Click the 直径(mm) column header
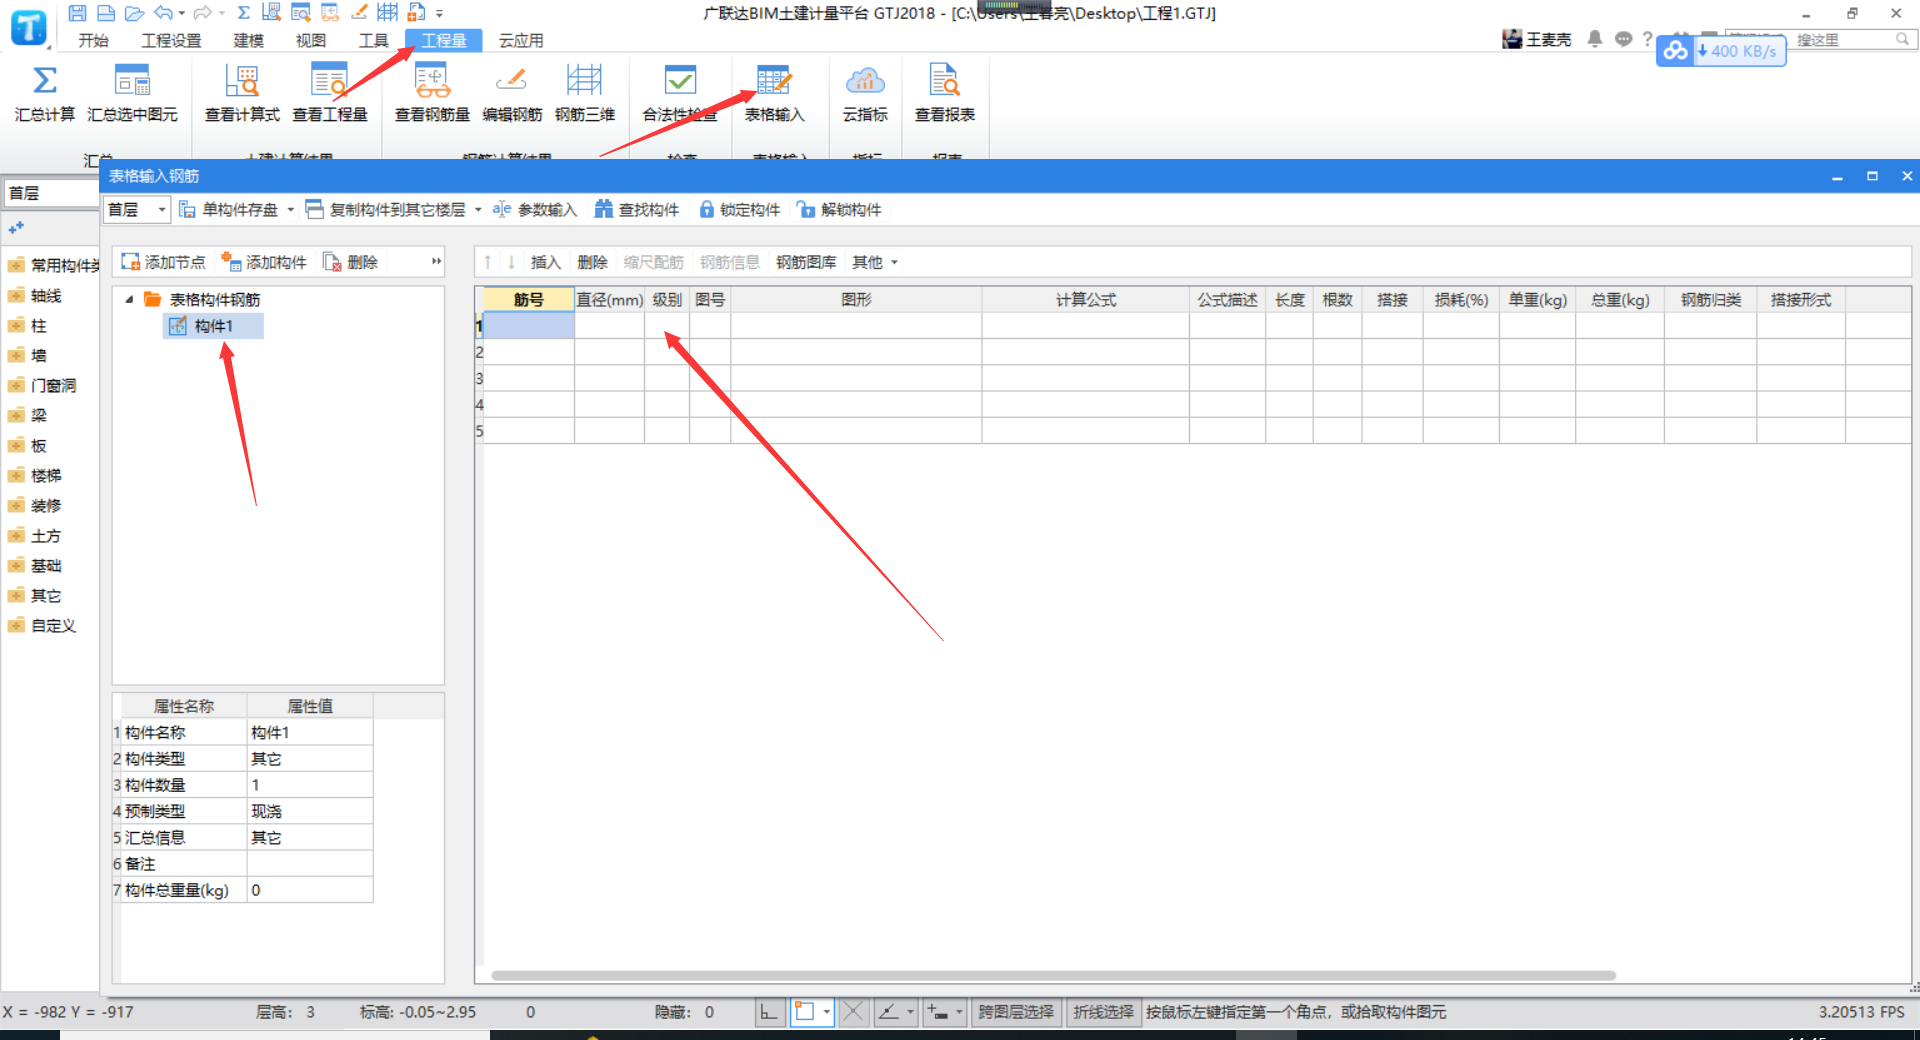The image size is (1920, 1040). tap(609, 300)
